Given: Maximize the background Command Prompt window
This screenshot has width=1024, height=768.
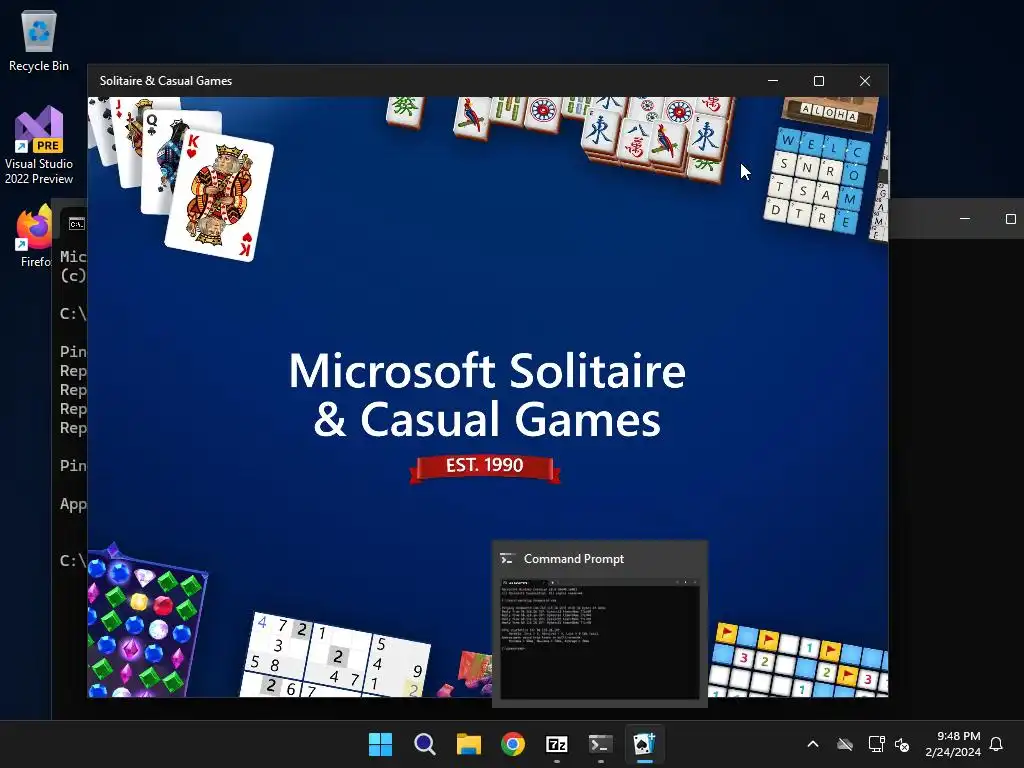Looking at the screenshot, I should click(1010, 219).
